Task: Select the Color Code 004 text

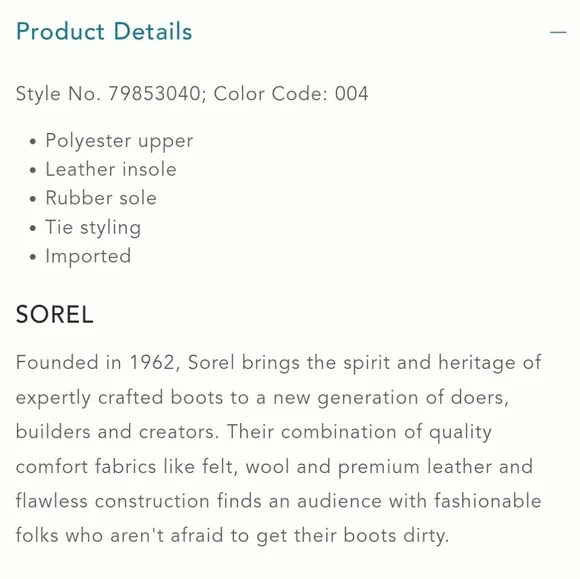Action: 291,94
